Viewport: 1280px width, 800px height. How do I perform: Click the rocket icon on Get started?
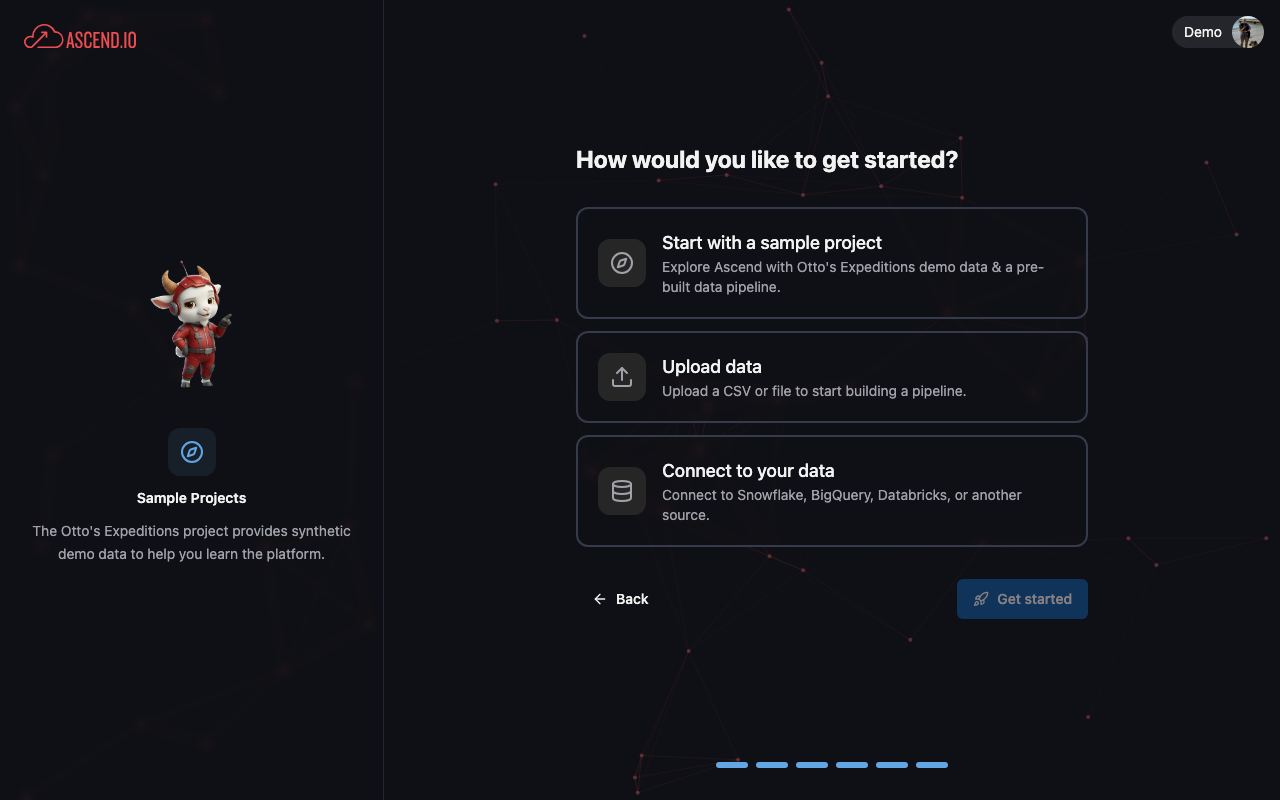(x=980, y=598)
